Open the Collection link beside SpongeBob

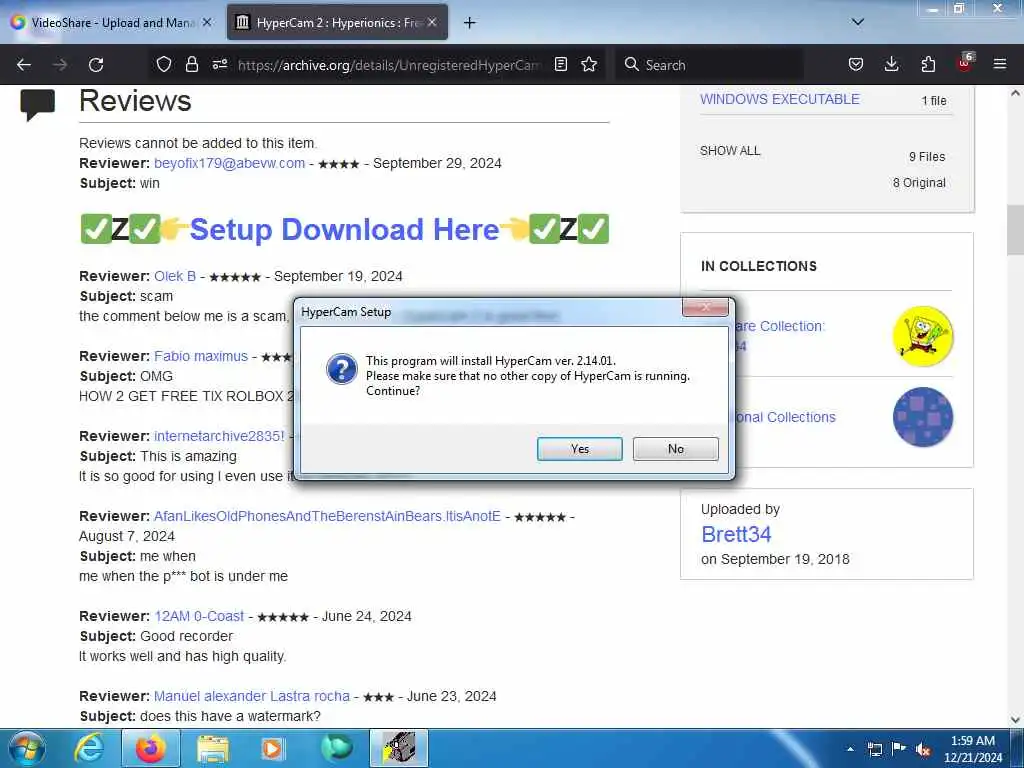point(780,326)
